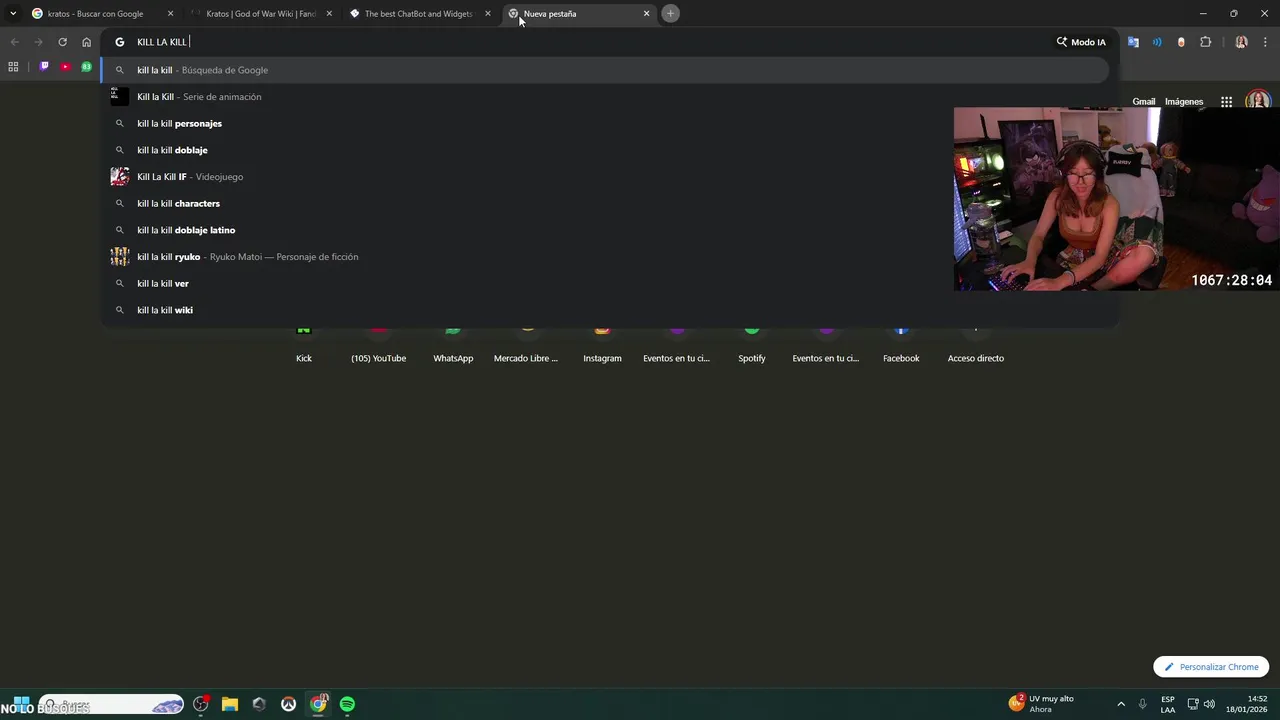Close the ChatBot and Widgets tab
The height and width of the screenshot is (720, 1280).
488,14
